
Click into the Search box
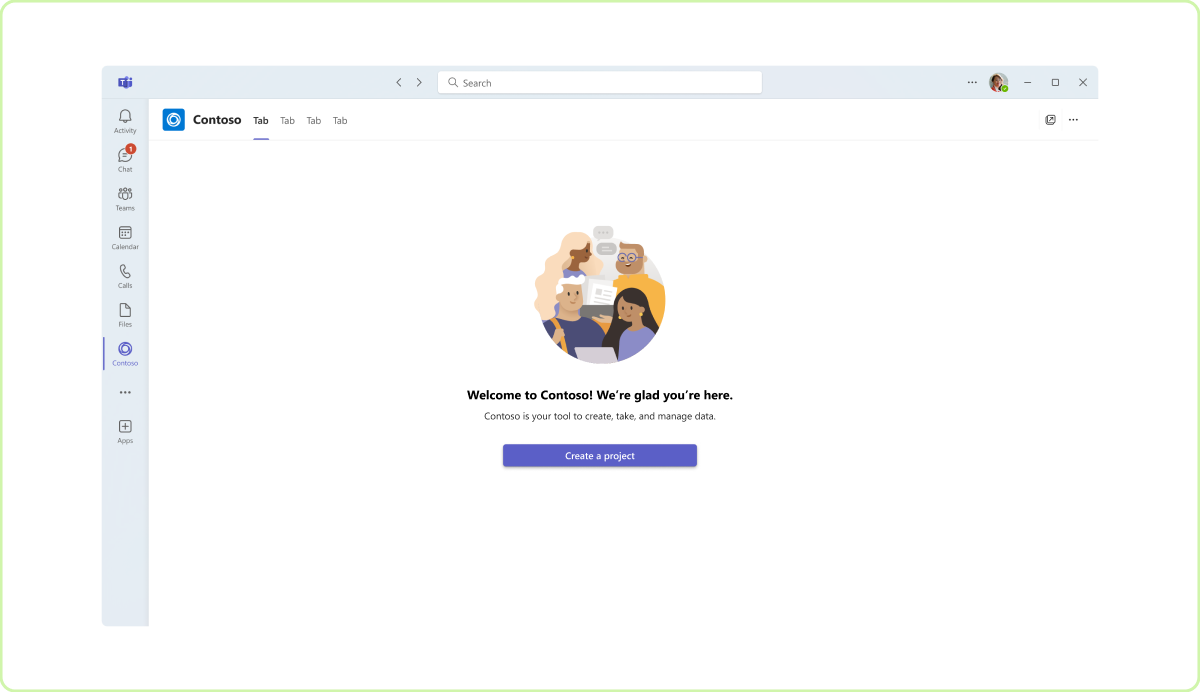pos(600,82)
